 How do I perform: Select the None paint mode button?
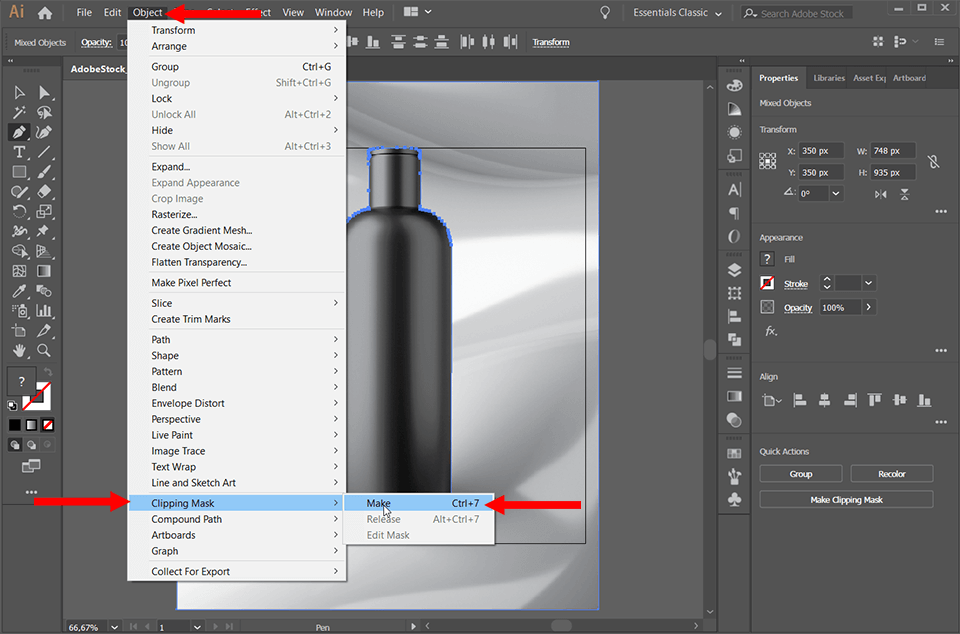pos(48,425)
